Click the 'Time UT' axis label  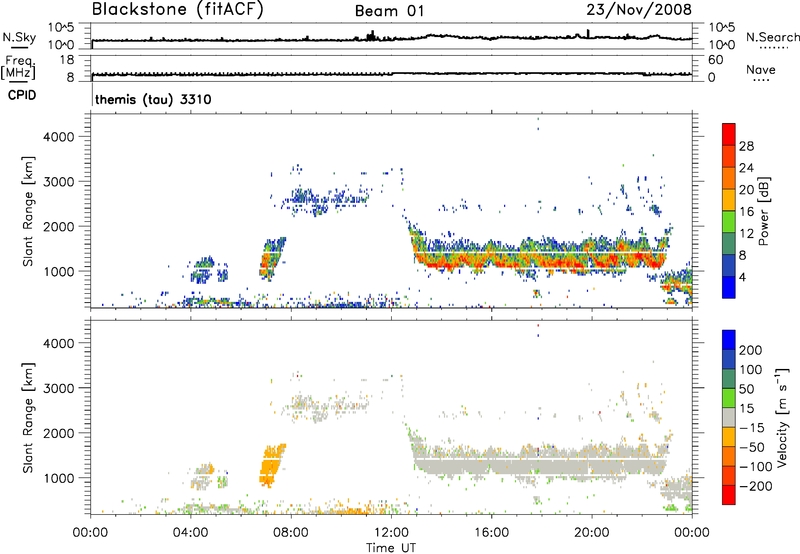[391, 547]
